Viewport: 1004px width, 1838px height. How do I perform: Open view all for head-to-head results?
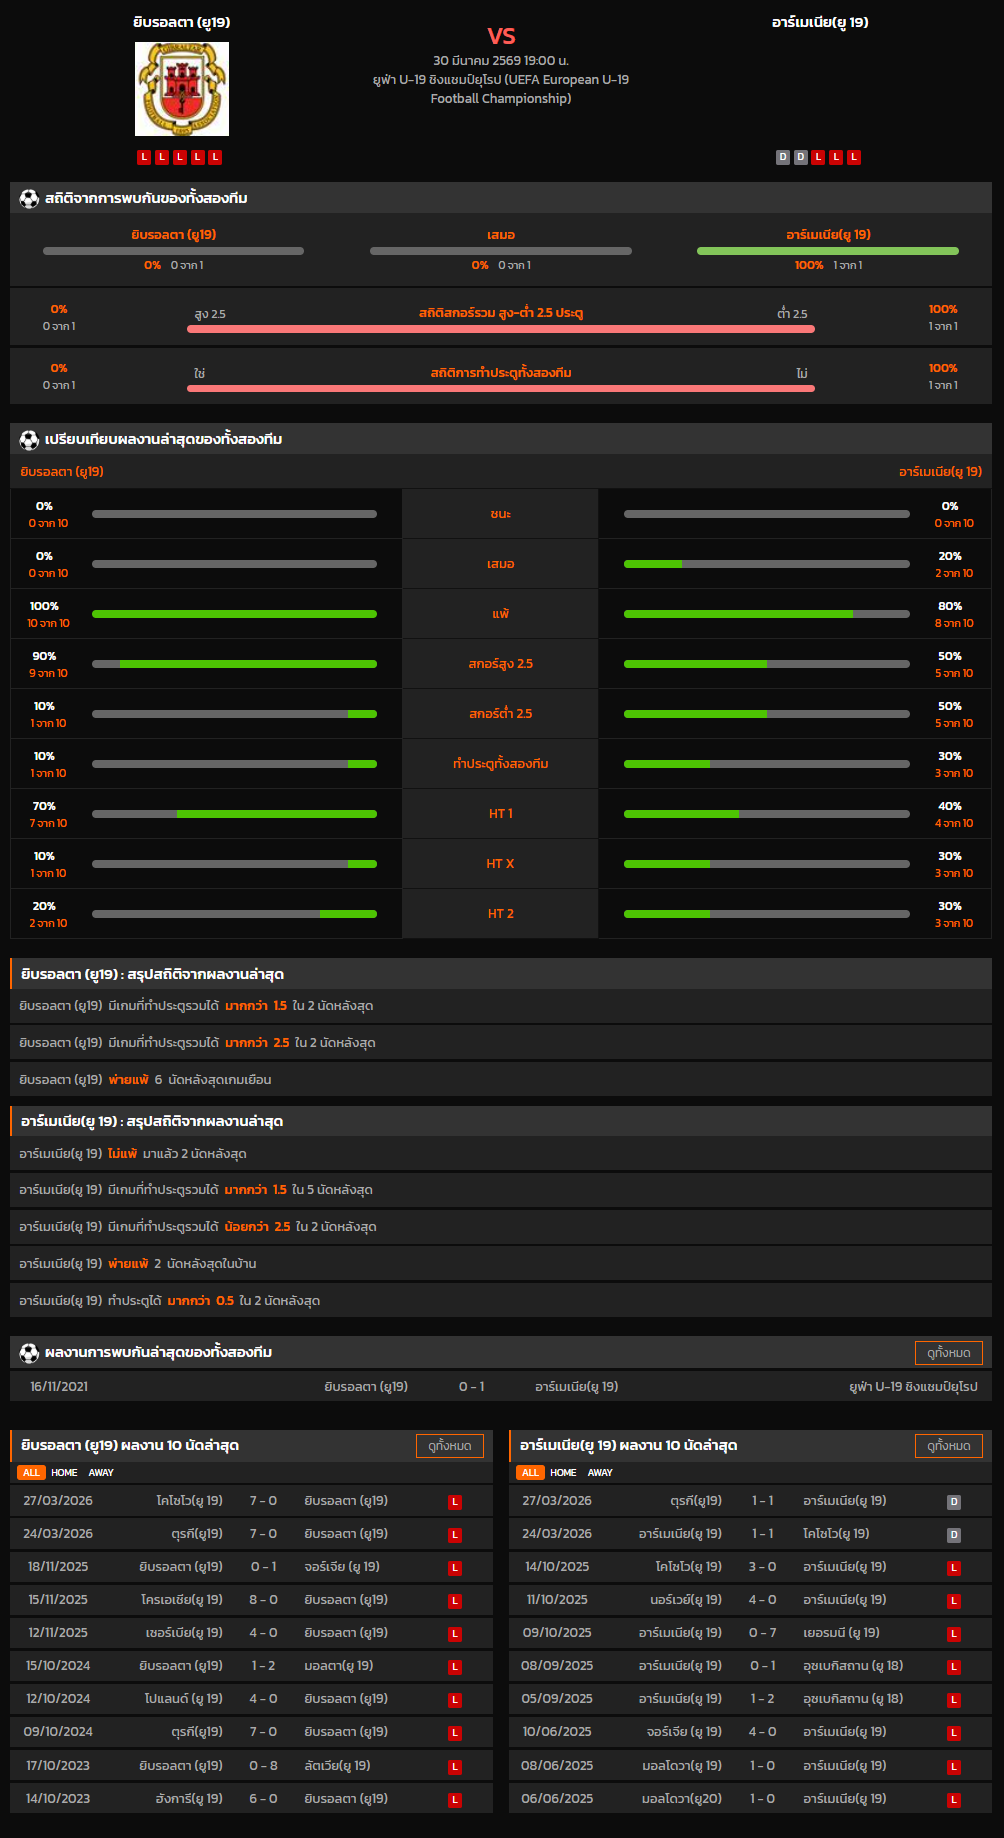point(948,1353)
